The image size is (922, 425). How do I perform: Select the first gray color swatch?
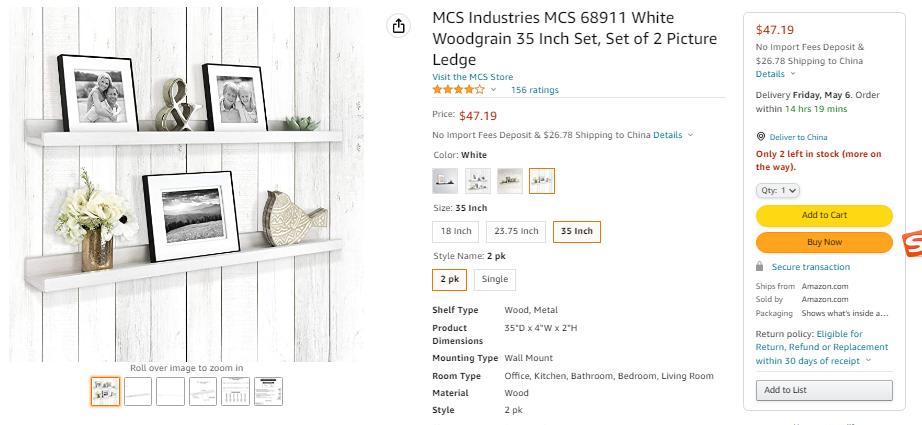click(446, 181)
